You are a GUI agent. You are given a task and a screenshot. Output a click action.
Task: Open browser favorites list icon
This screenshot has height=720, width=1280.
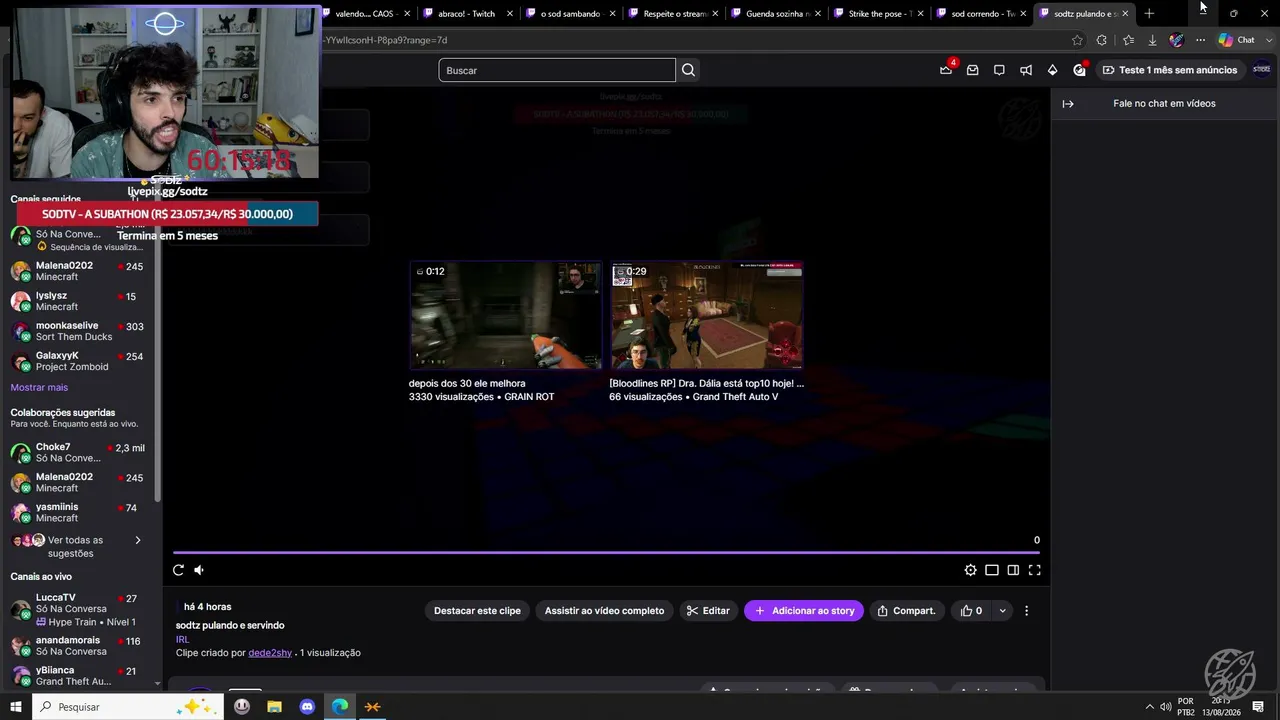point(1128,40)
